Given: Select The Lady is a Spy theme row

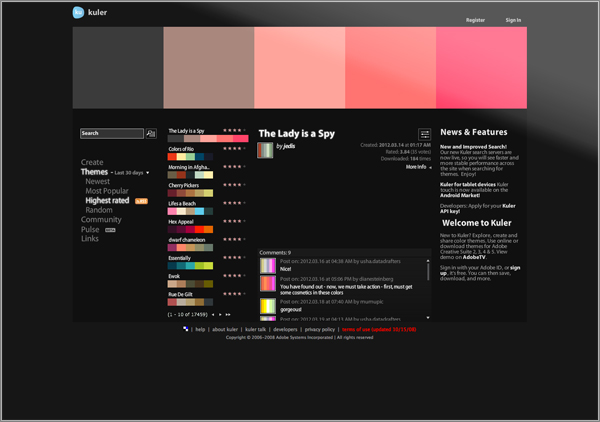Looking at the screenshot, I should 208,135.
